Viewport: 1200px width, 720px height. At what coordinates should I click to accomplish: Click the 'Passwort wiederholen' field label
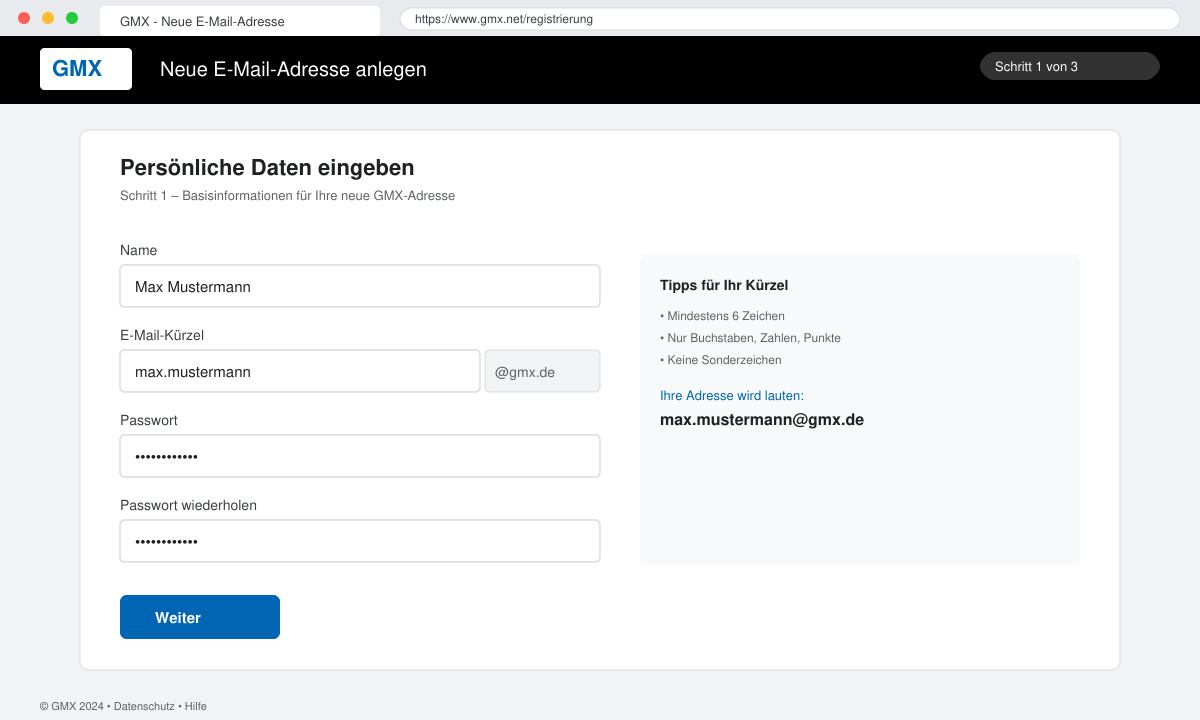[x=188, y=505]
